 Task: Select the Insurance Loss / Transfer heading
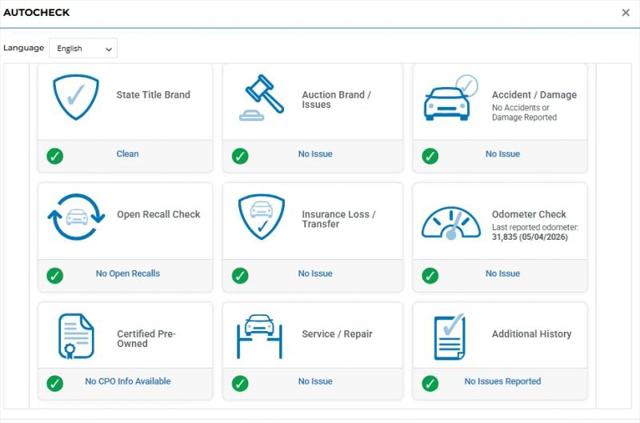(x=338, y=219)
